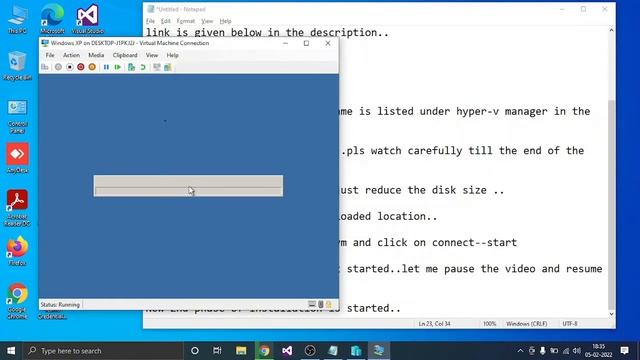
Task: Shut down VM with red power icon
Action: [x=81, y=67]
